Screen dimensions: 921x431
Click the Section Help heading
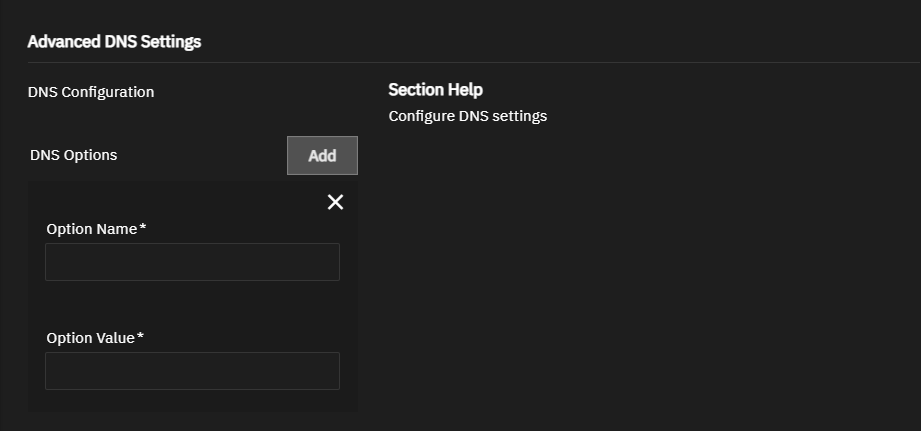click(435, 90)
